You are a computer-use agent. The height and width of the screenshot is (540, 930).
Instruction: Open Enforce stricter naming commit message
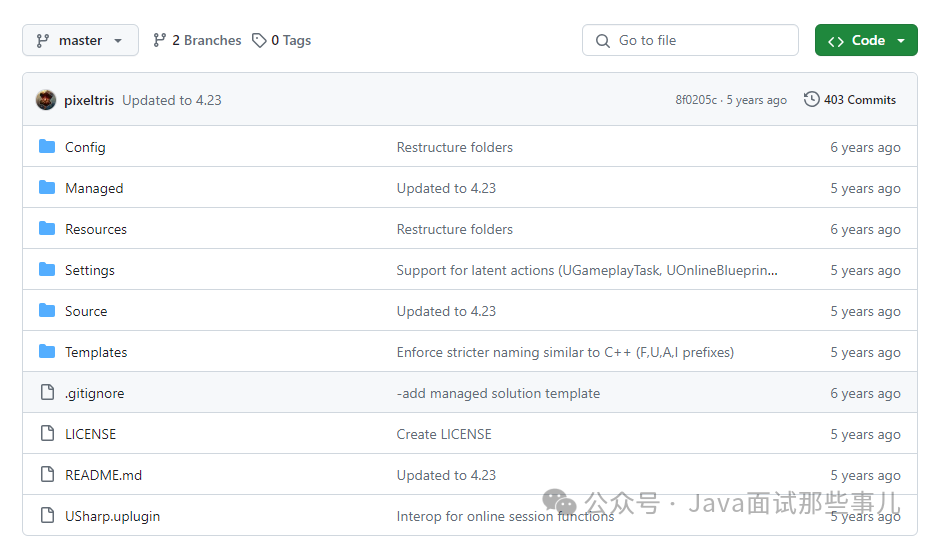(x=565, y=352)
